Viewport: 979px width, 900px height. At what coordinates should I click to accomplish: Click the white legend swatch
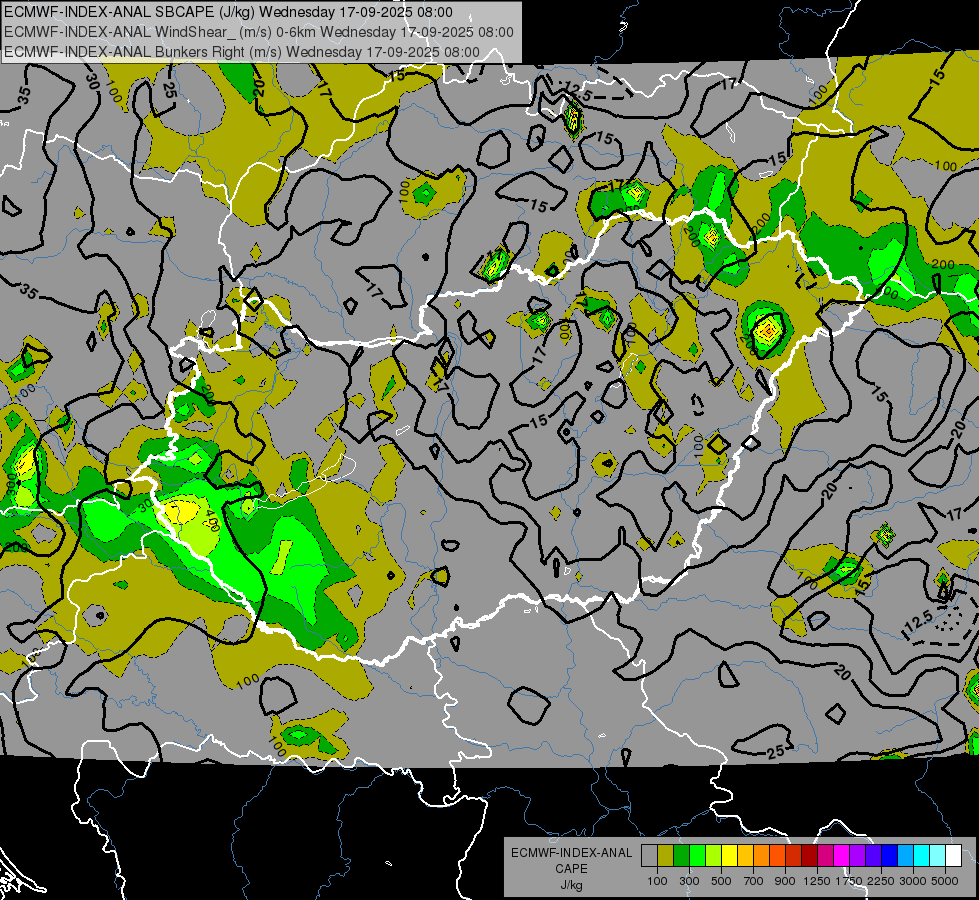pos(954,856)
